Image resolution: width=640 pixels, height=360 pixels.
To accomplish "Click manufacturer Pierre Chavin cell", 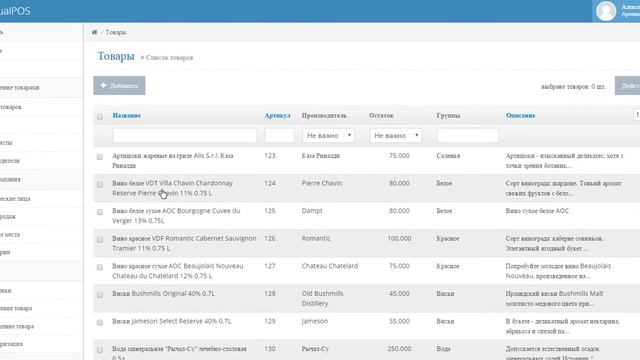I will click(x=322, y=183).
